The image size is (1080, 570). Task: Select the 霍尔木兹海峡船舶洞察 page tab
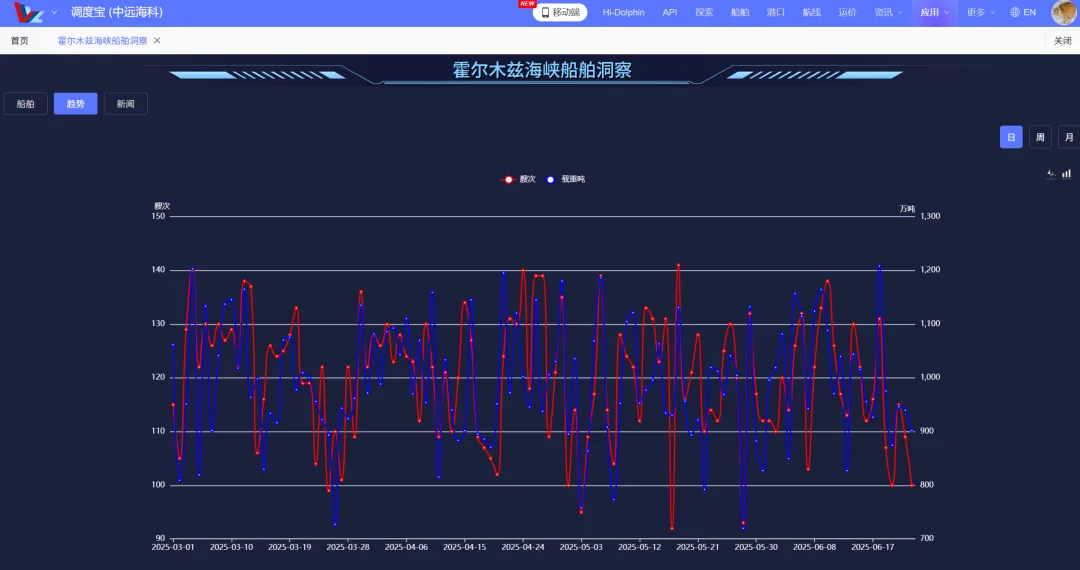tap(102, 41)
